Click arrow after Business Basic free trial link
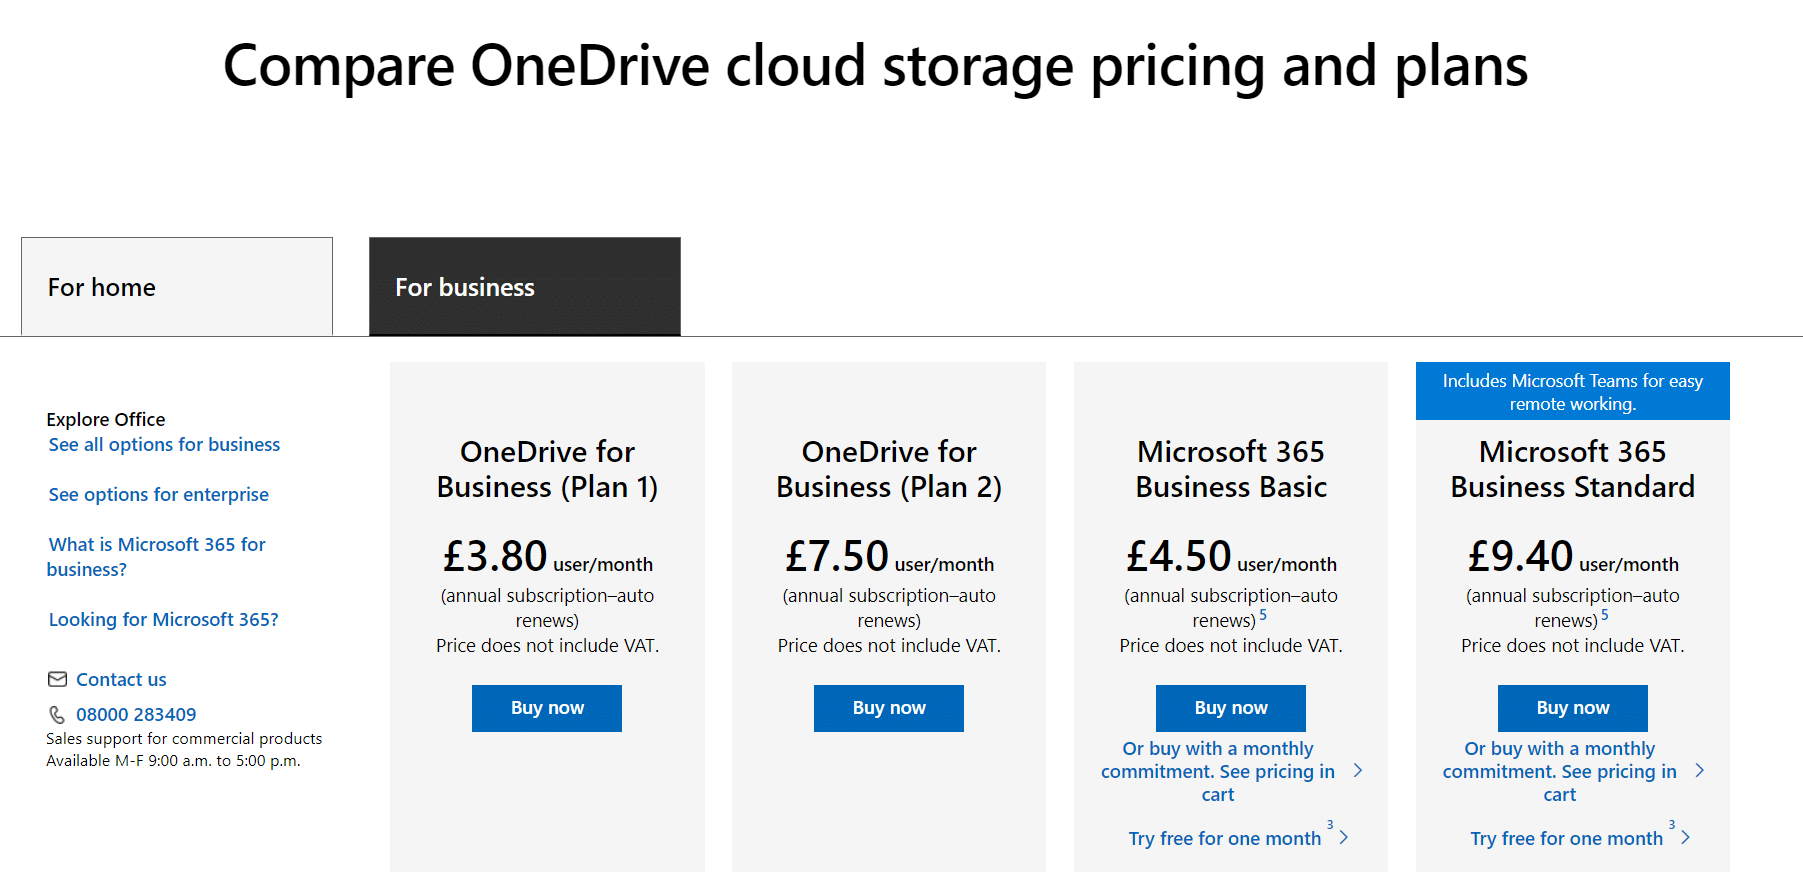 pyautogui.click(x=1344, y=837)
